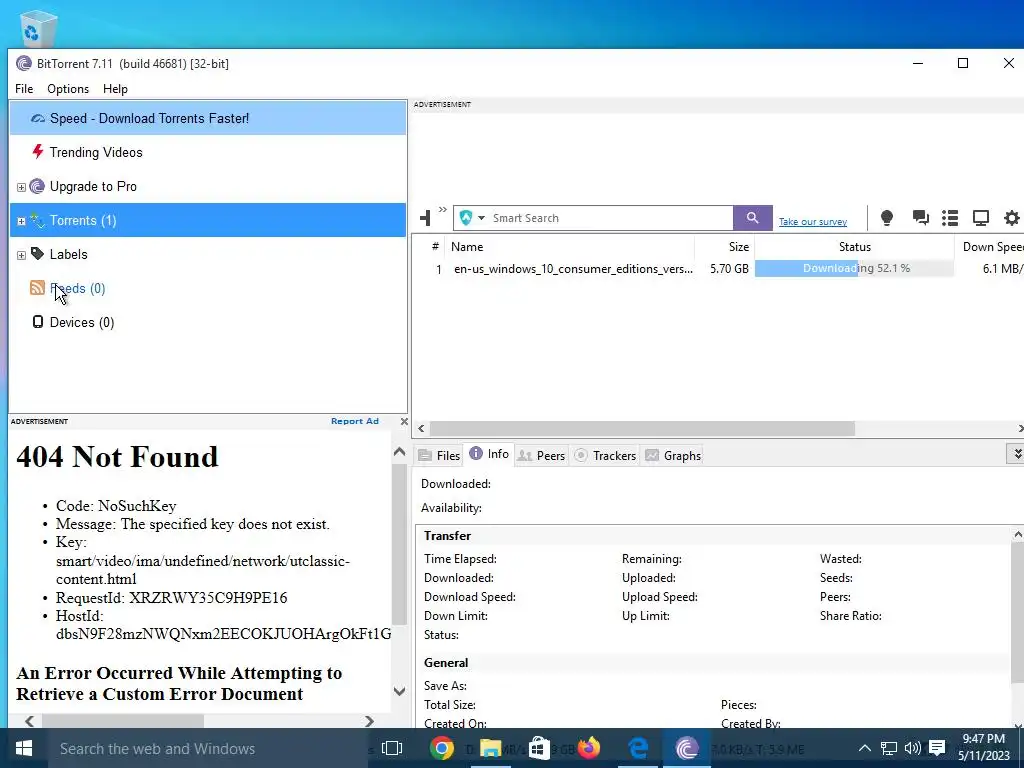Switch to the Trackers tab
The width and height of the screenshot is (1024, 768).
605,455
